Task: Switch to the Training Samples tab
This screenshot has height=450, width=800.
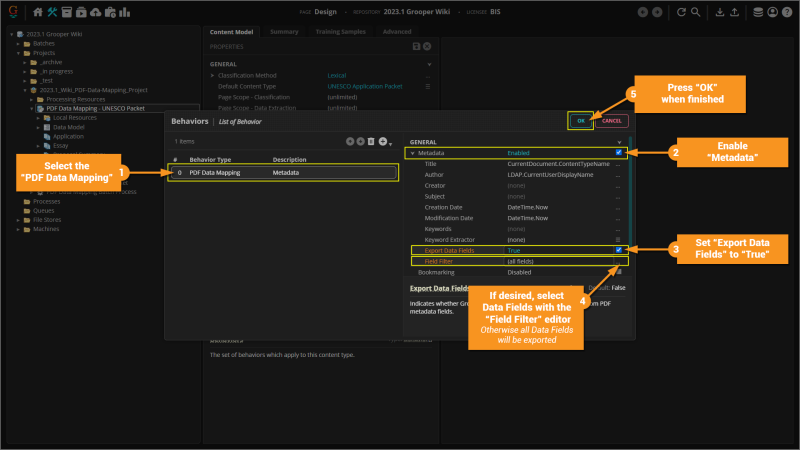Action: point(340,32)
